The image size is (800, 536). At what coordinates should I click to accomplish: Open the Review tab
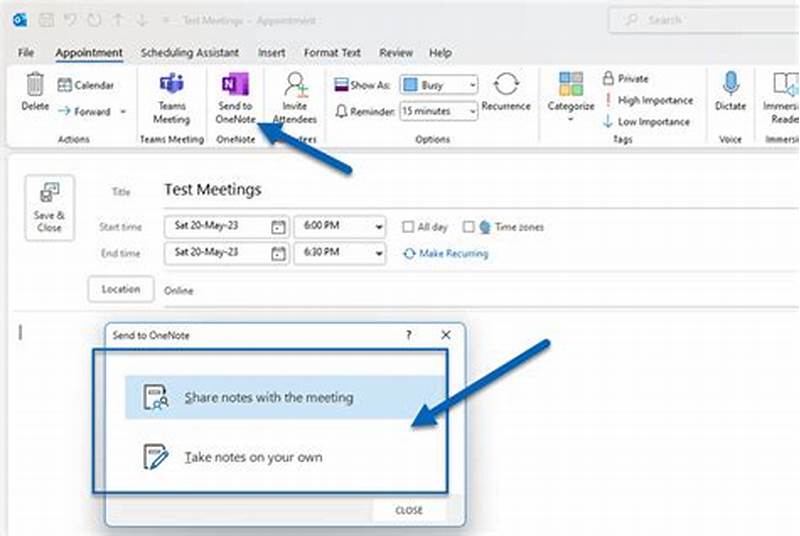tap(395, 53)
